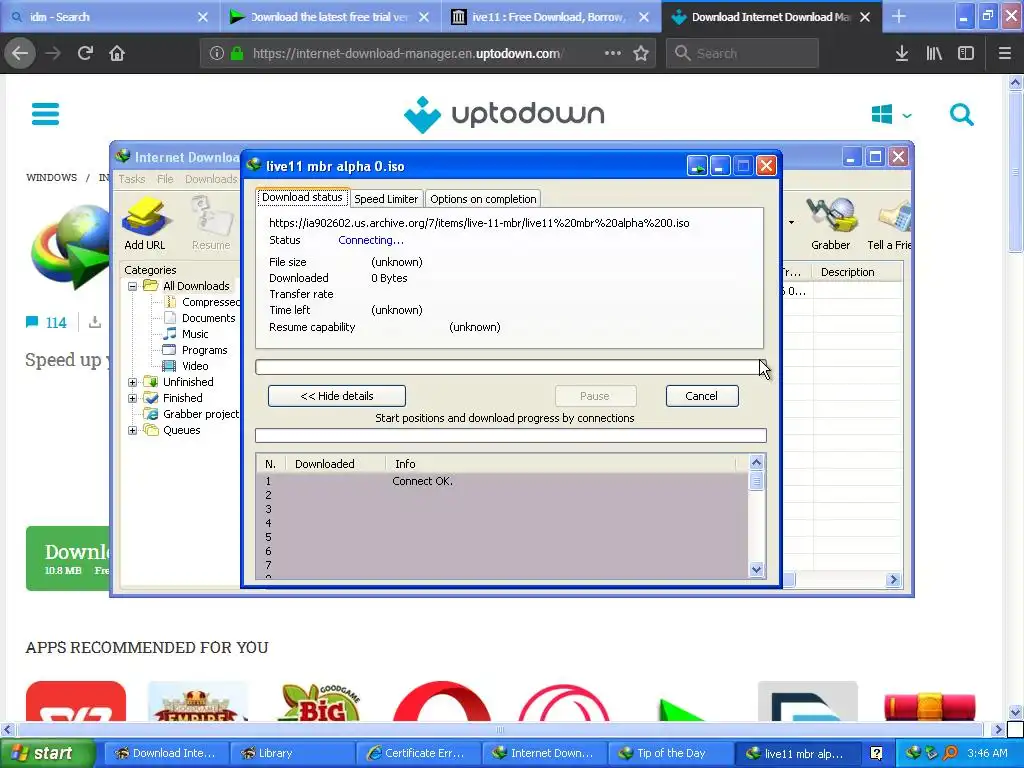Click the Cancel button in download dialog
The height and width of the screenshot is (768, 1024).
point(702,396)
